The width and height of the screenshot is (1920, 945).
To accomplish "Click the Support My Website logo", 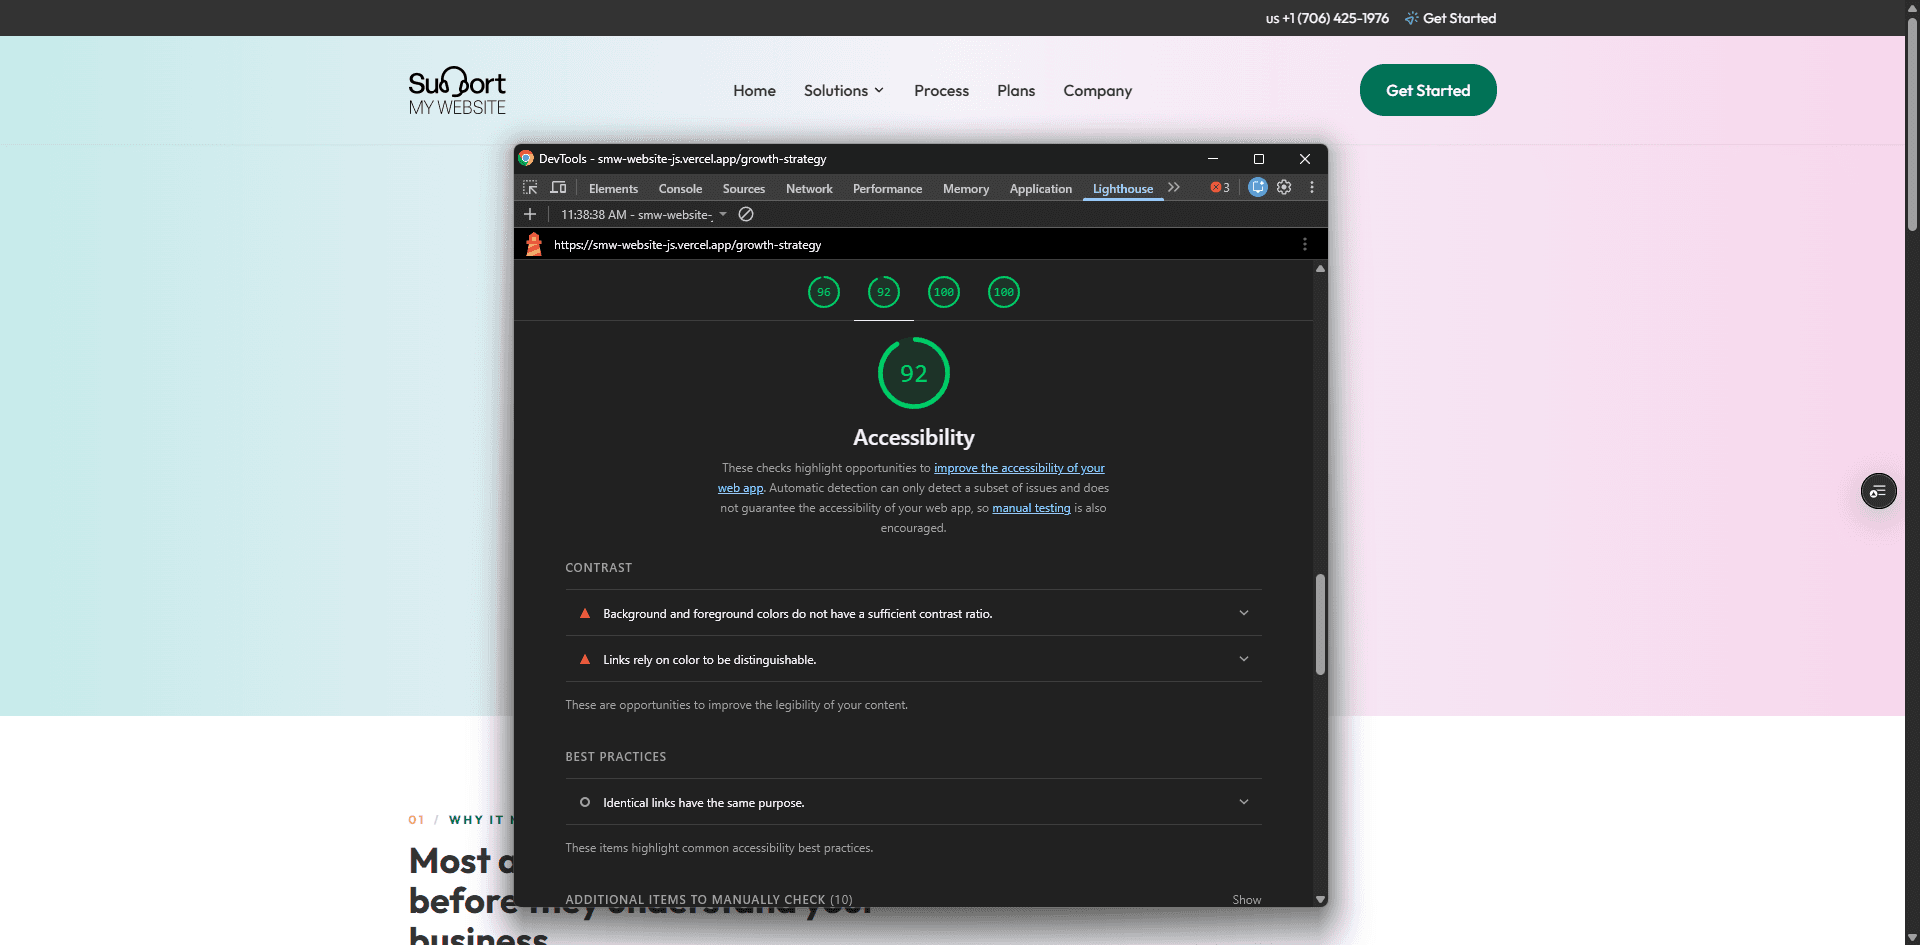I will point(457,91).
